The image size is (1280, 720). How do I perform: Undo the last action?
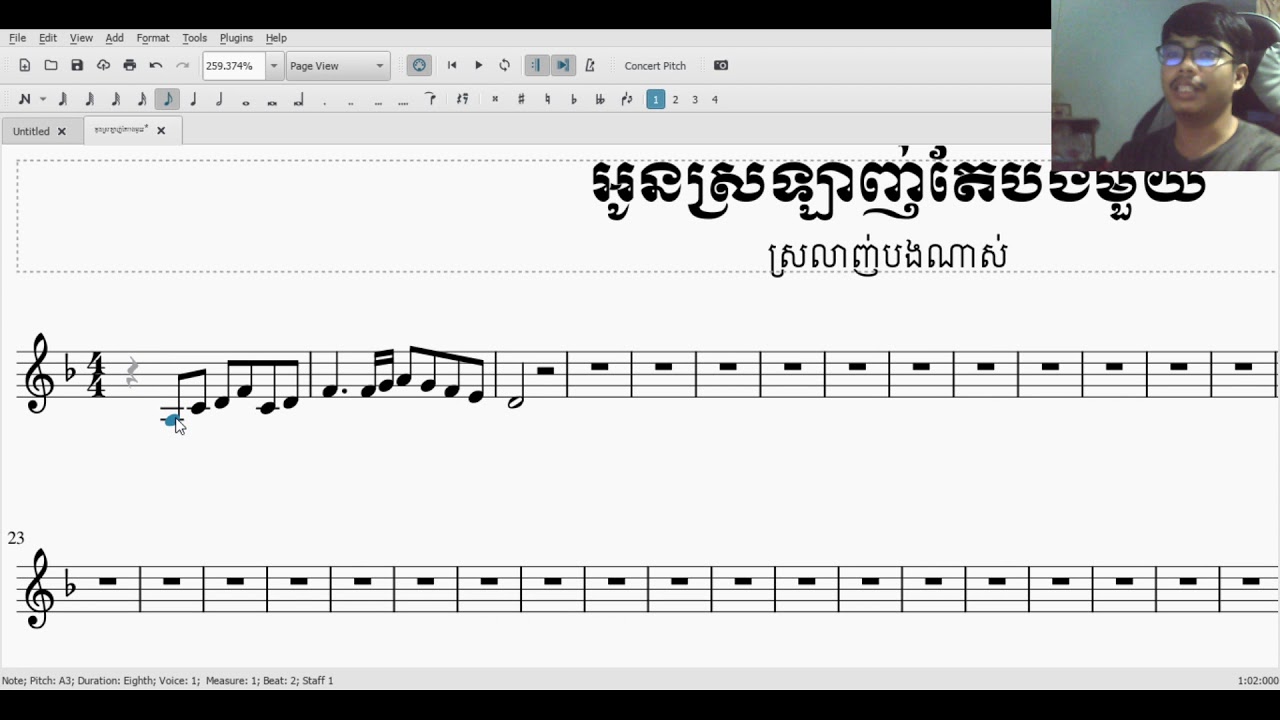click(x=156, y=66)
